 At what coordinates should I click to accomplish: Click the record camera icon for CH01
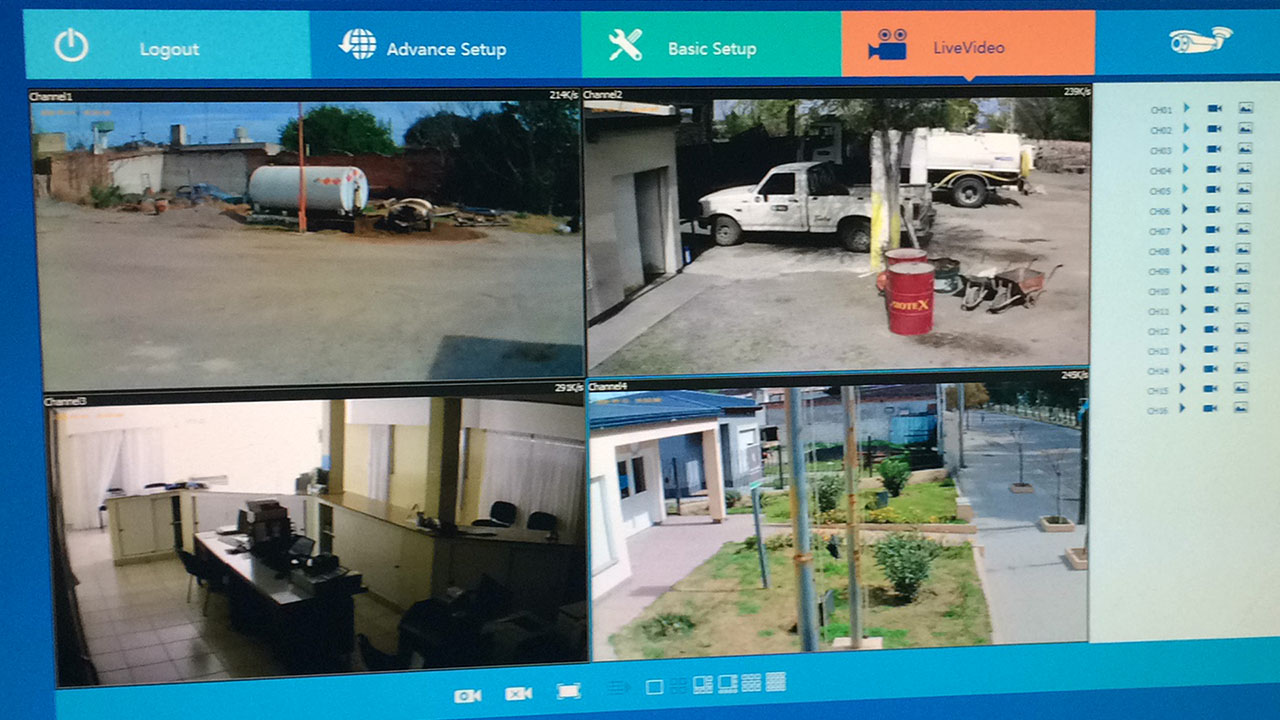coord(1214,108)
